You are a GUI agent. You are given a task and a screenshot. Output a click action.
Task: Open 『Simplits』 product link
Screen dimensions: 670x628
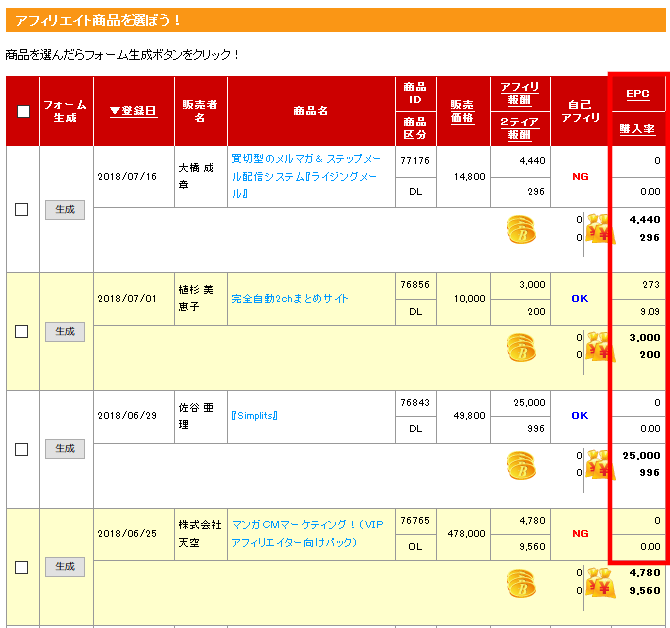(254, 416)
